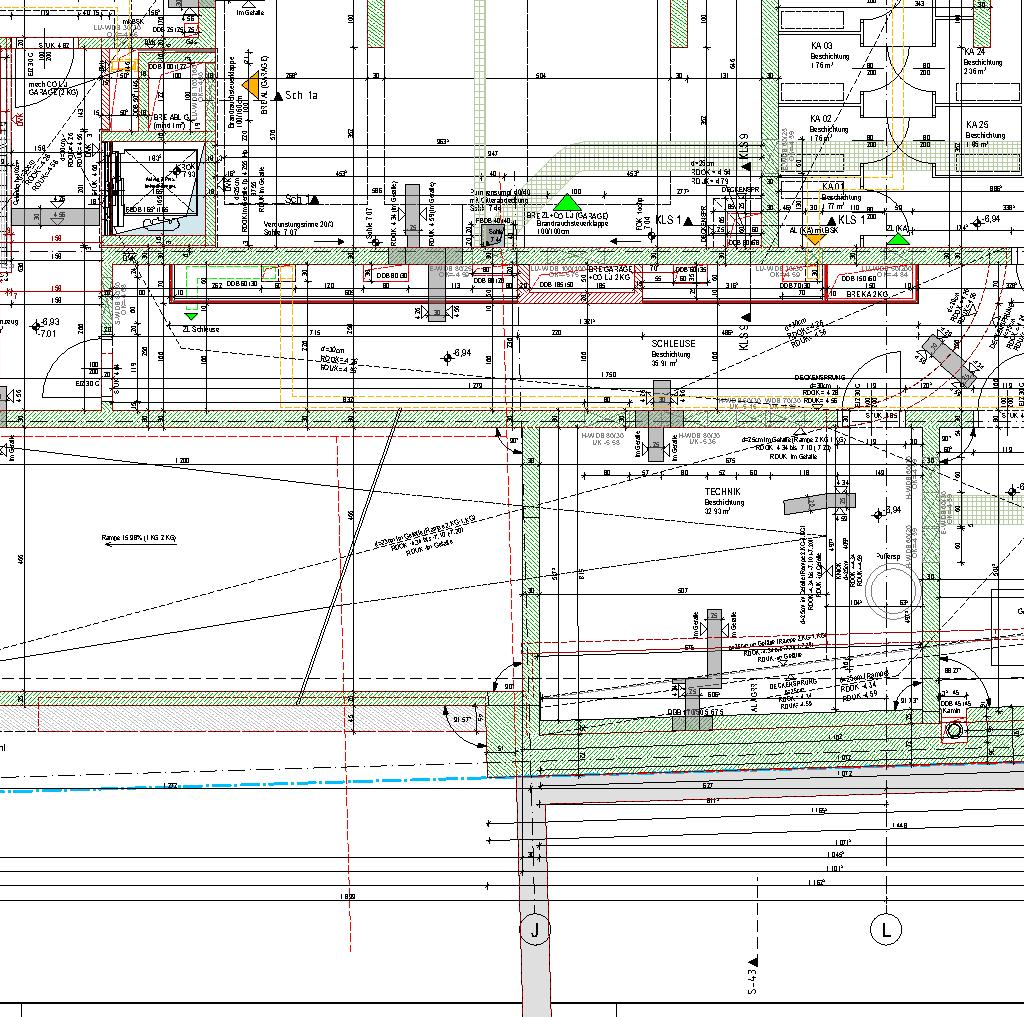Screen dimensions: 1024x1024
Task: Click green triangle above BRE ZL+CO LJ (GARAGE)
Action: tap(567, 202)
